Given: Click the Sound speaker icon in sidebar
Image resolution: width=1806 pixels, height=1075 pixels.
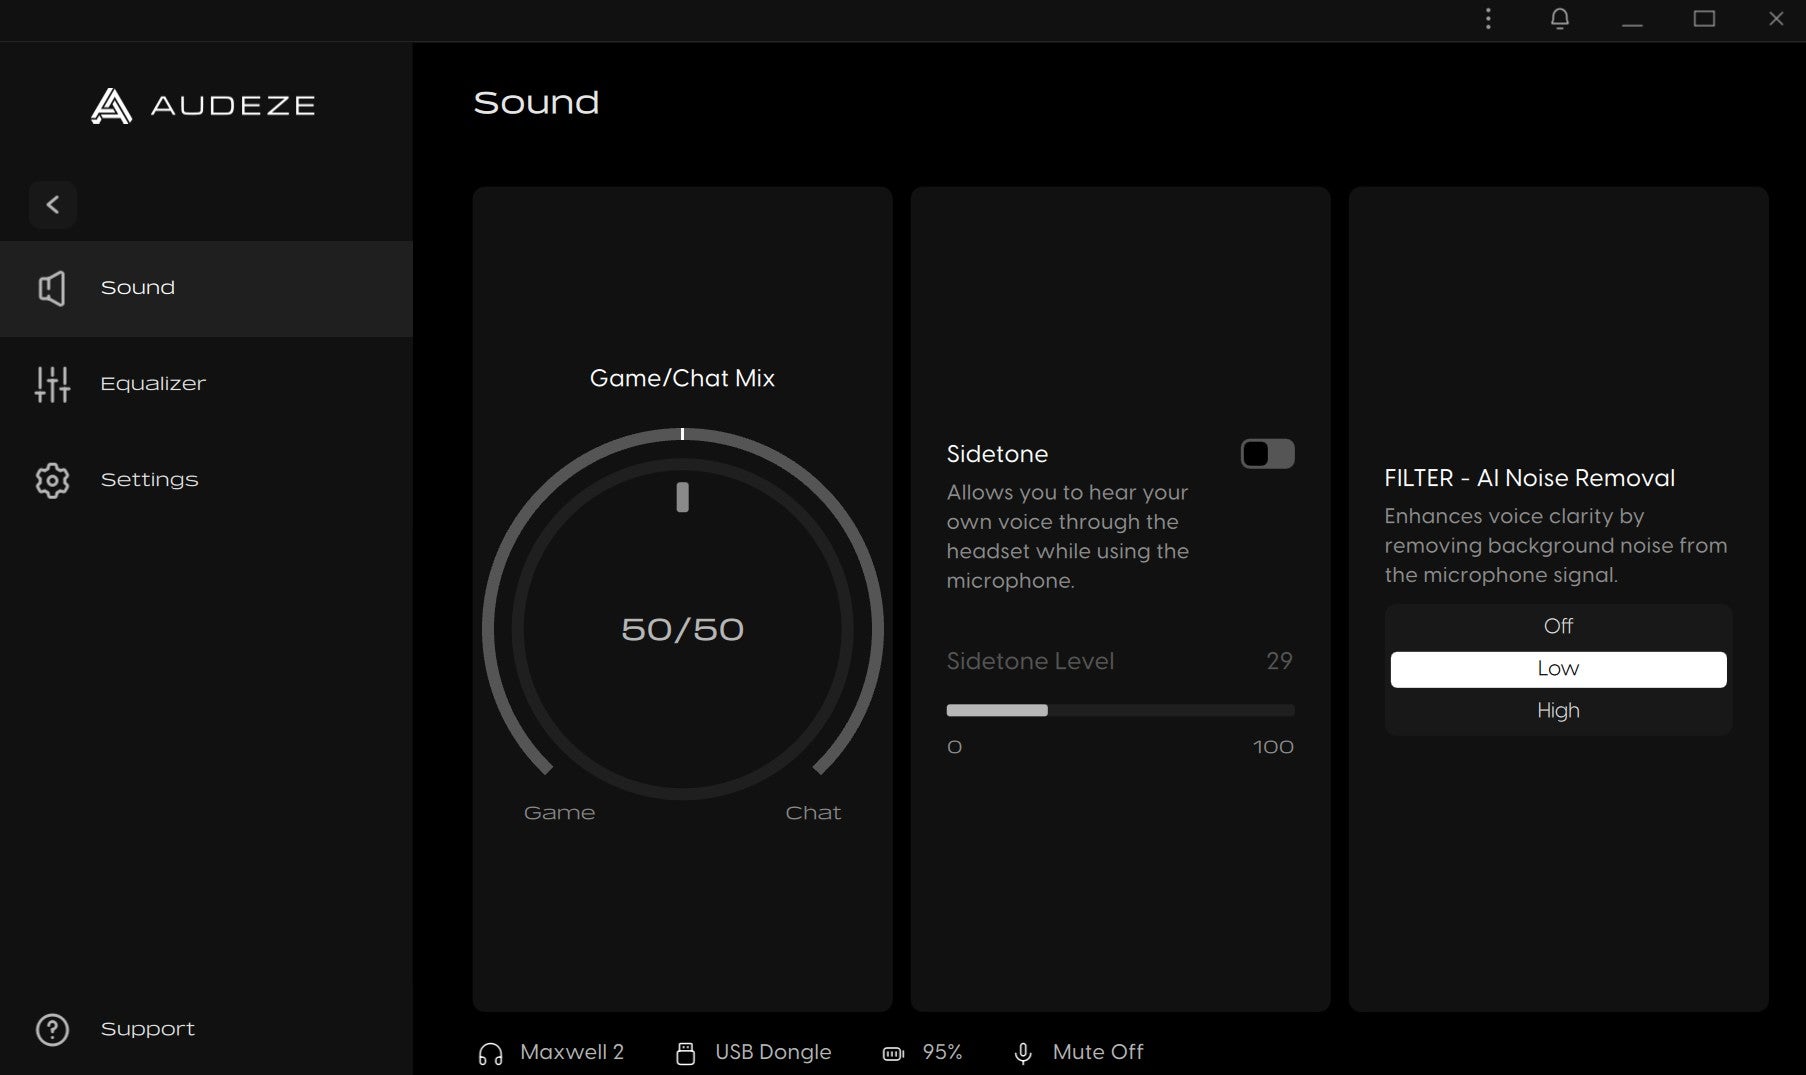Looking at the screenshot, I should (52, 289).
